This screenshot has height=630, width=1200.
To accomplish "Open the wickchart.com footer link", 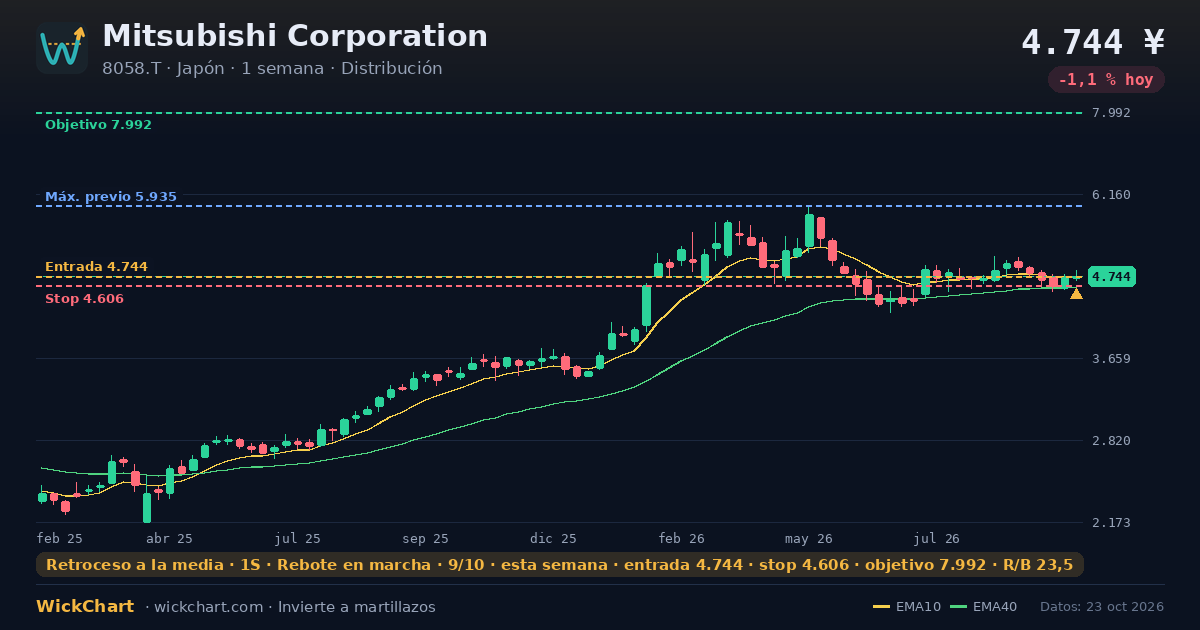I will pyautogui.click(x=209, y=607).
